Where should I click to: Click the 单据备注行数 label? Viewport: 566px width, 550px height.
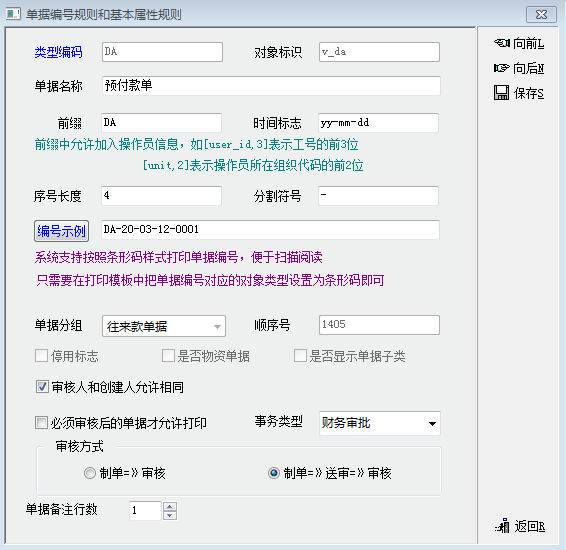coord(62,509)
